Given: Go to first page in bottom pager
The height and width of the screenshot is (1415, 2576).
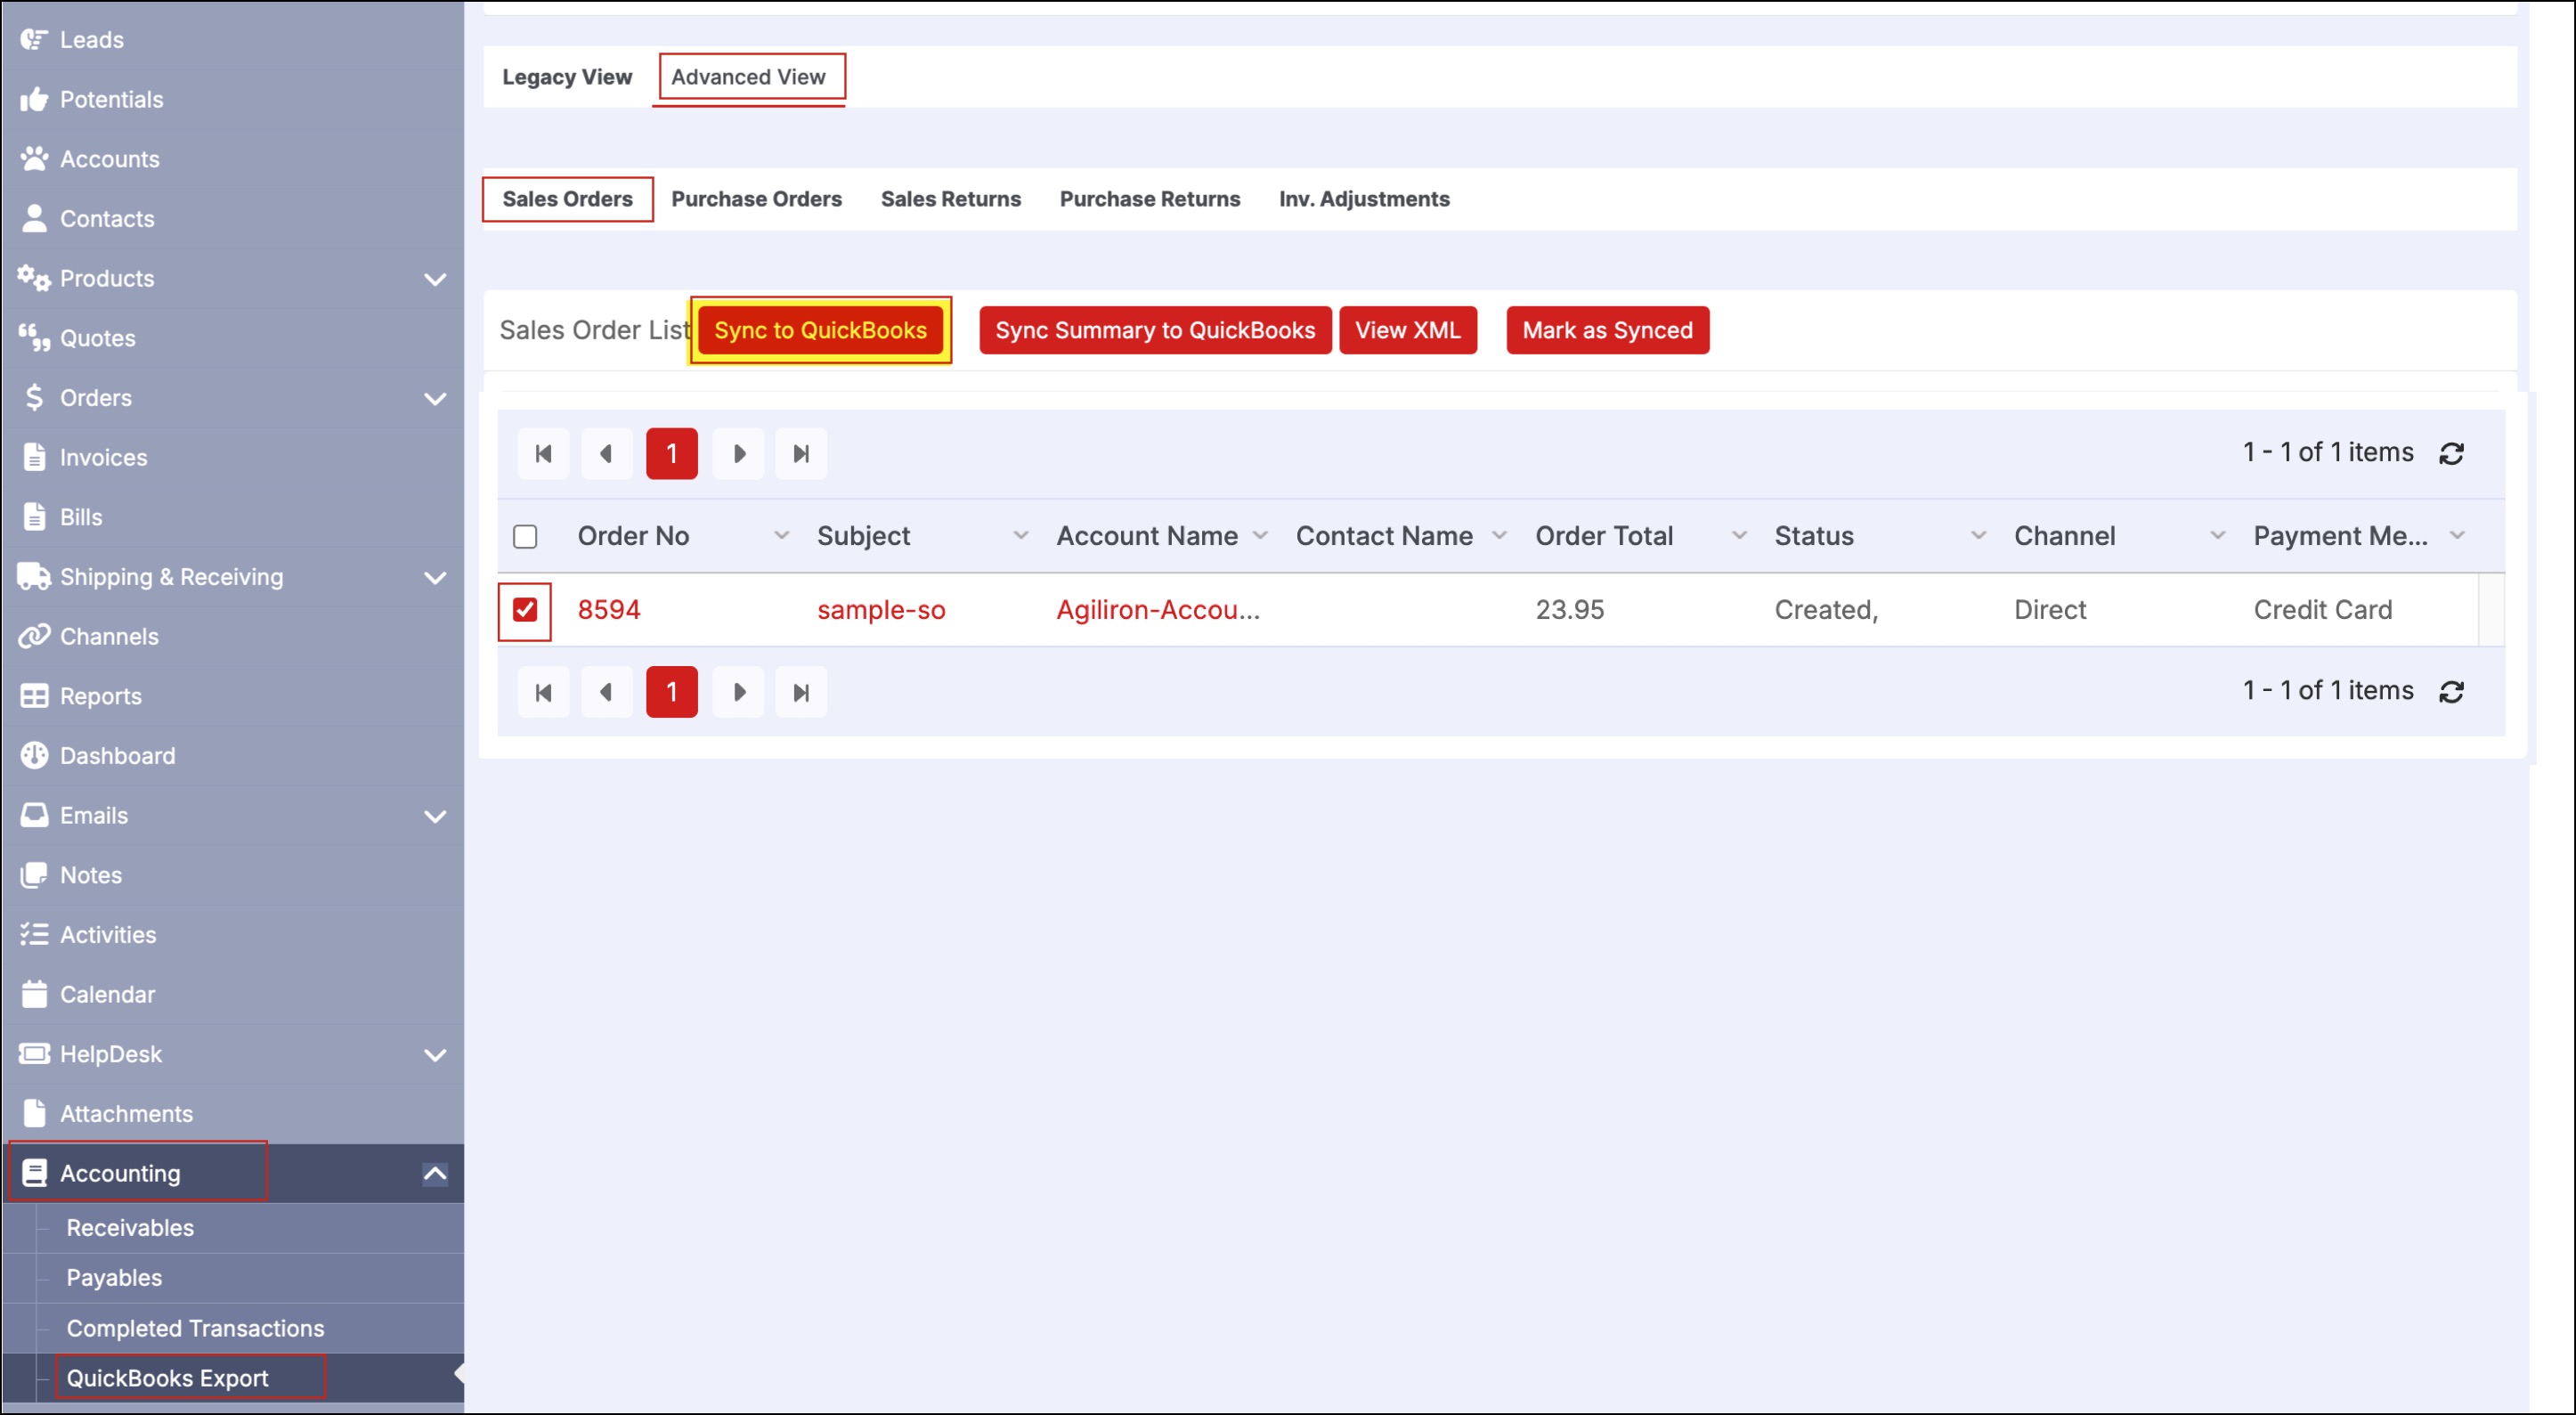Looking at the screenshot, I should [x=543, y=692].
